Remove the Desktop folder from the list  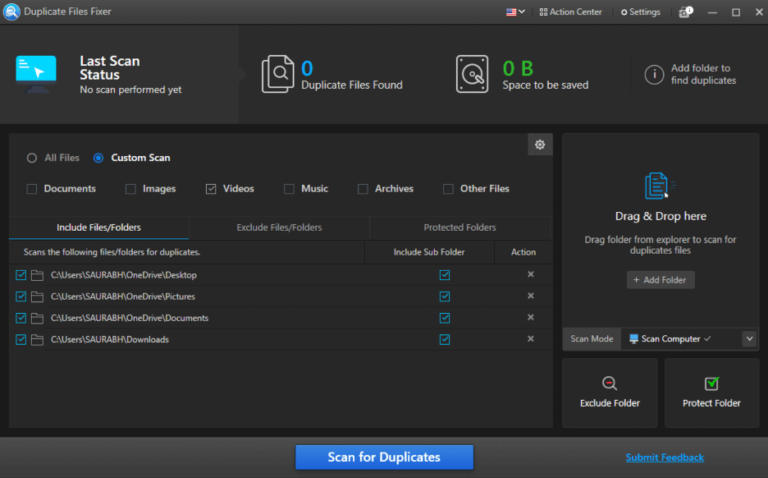tap(531, 275)
